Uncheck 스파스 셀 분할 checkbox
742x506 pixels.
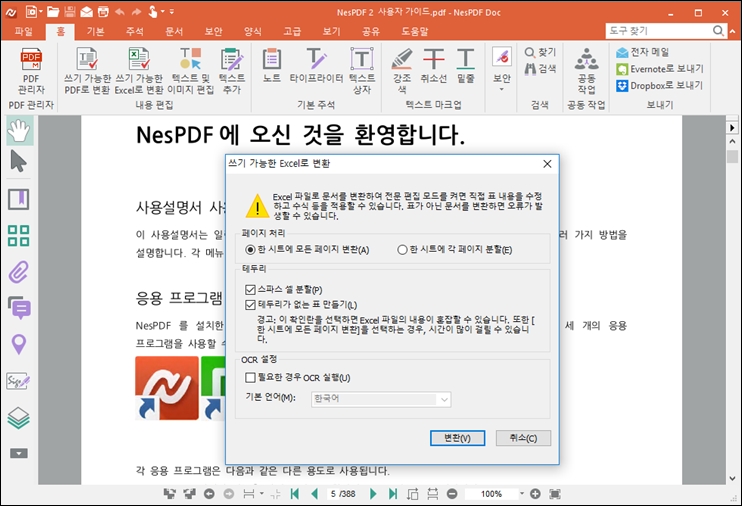coord(250,289)
